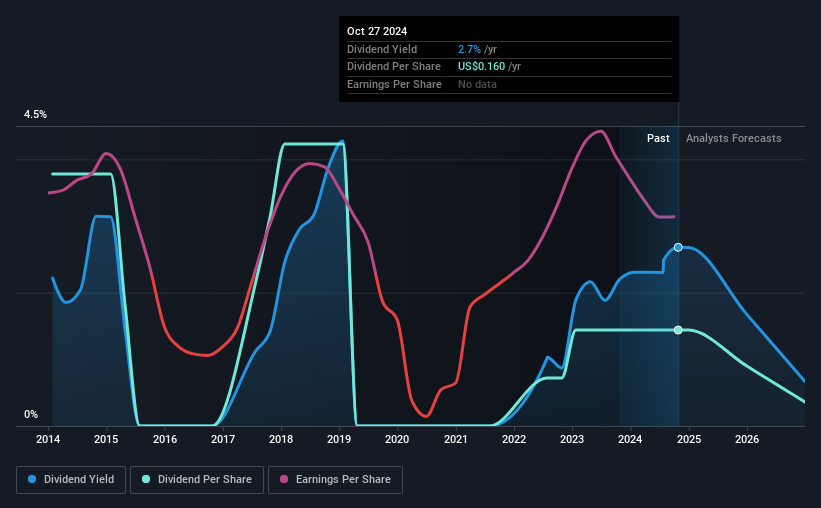The width and height of the screenshot is (821, 508).
Task: Click the 2023 x-axis year label
Action: (x=572, y=439)
